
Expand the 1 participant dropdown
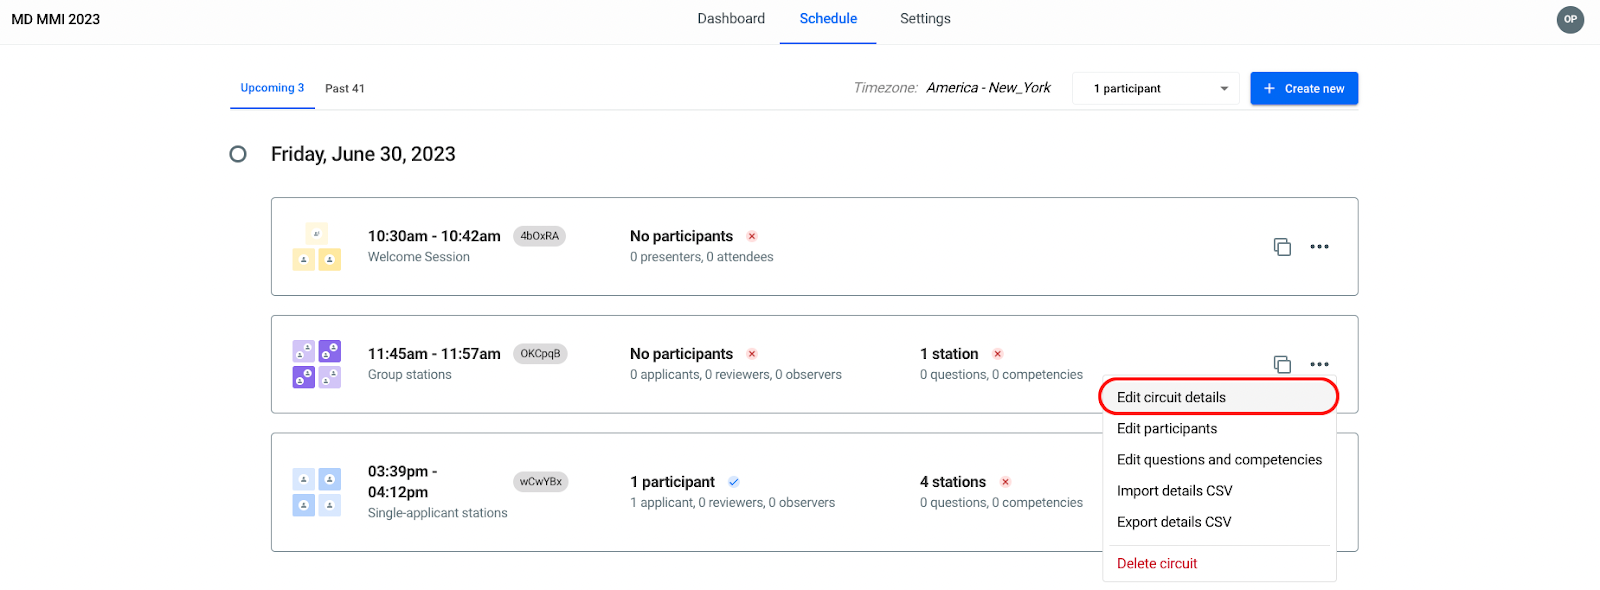coord(1156,89)
